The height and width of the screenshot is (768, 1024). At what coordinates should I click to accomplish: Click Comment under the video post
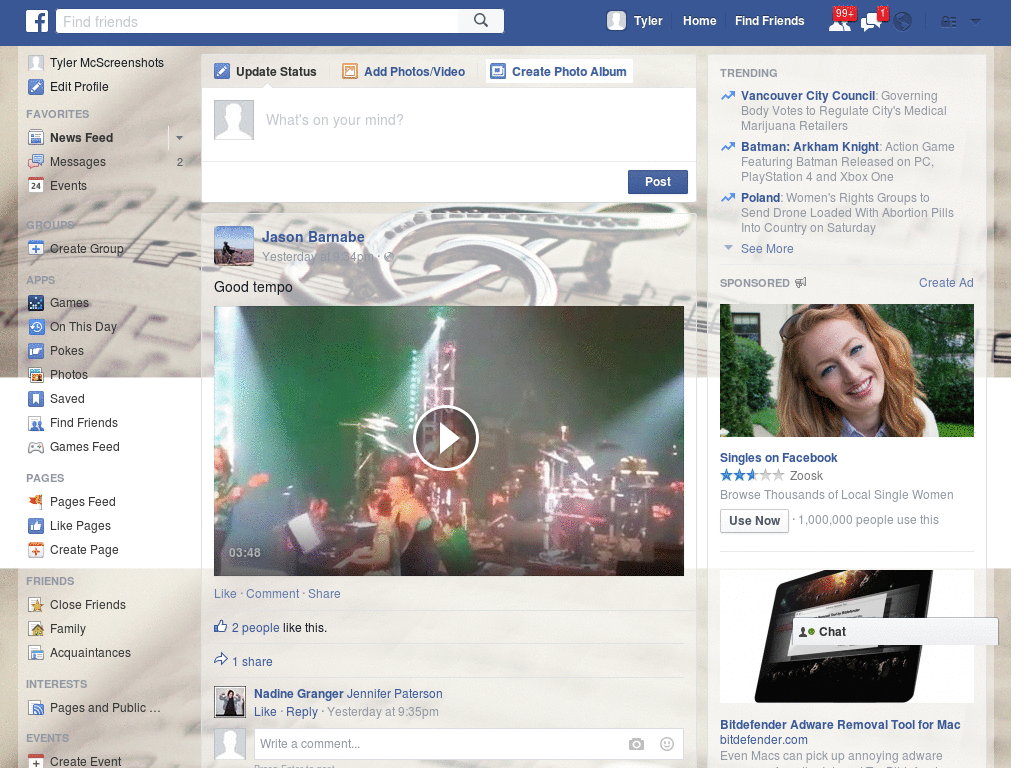[x=272, y=594]
